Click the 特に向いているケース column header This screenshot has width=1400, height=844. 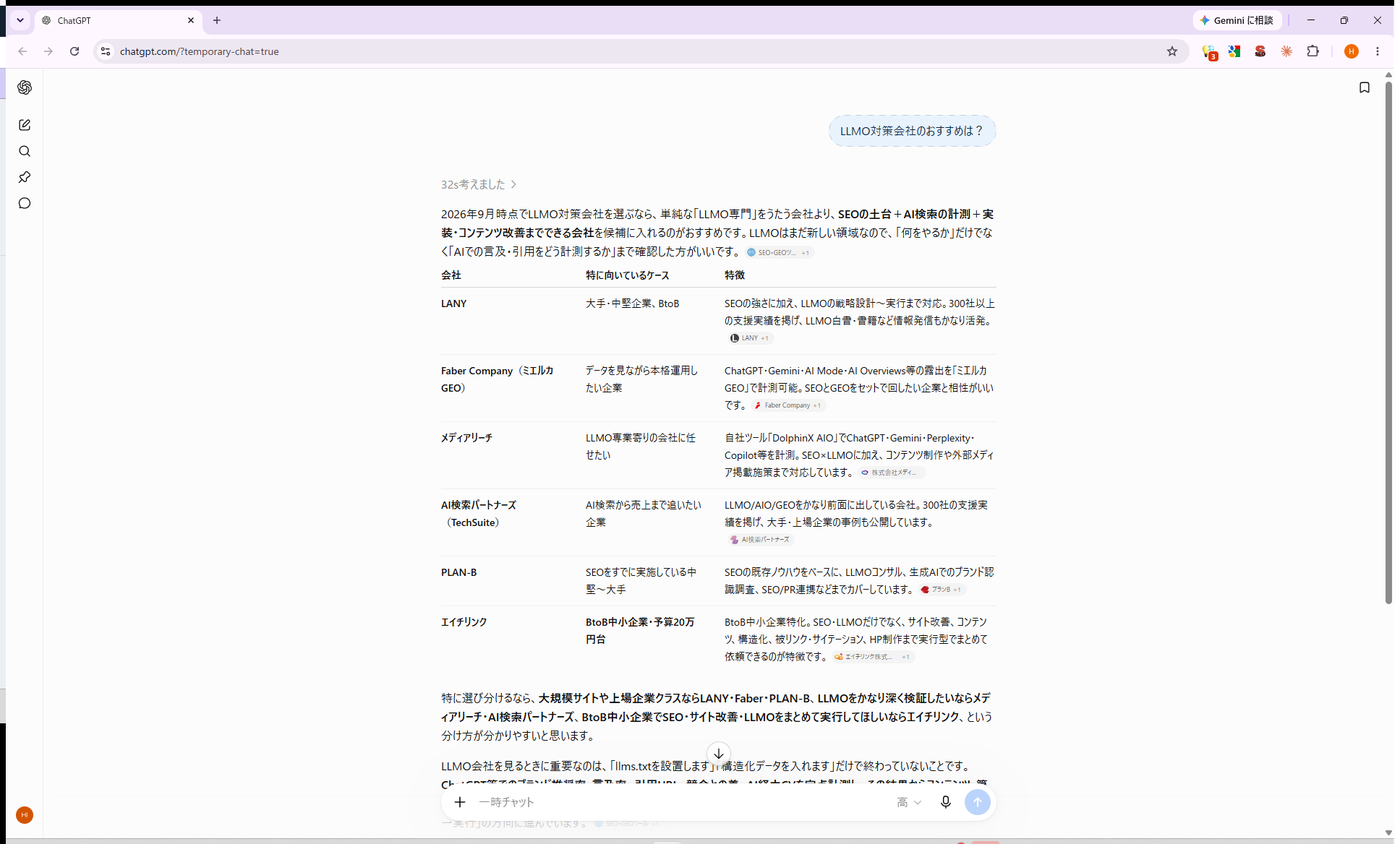click(x=628, y=275)
